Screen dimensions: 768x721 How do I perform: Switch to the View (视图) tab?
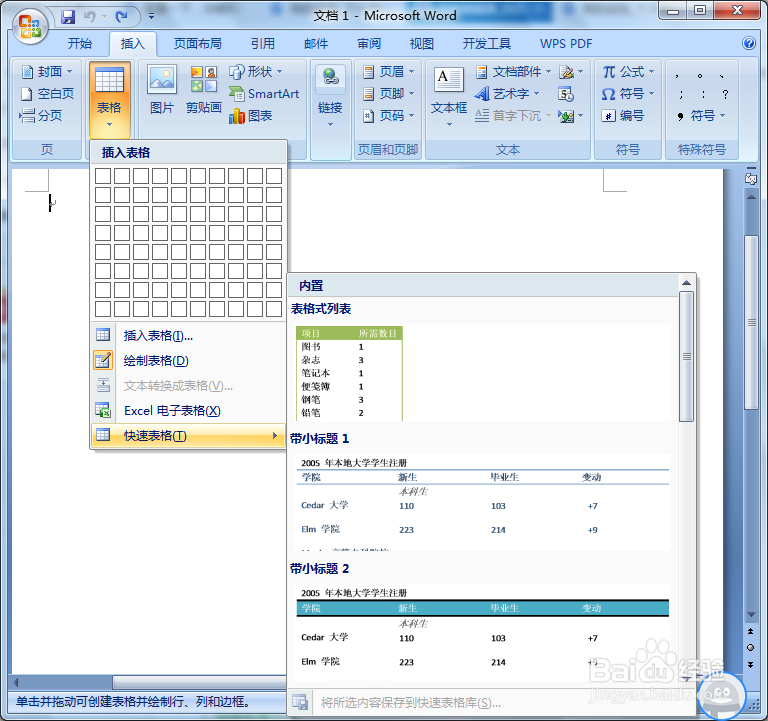[x=422, y=44]
